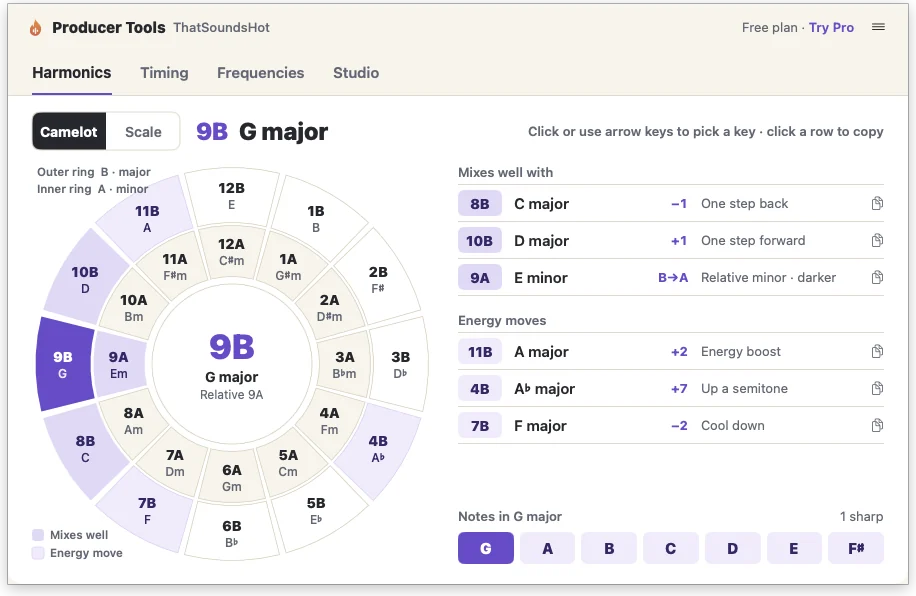Select 7B F wheel segment
Image resolution: width=916 pixels, height=596 pixels.
pos(147,510)
